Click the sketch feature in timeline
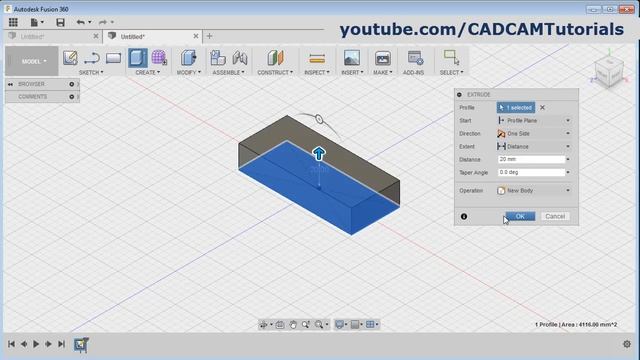The height and width of the screenshot is (360, 640). [81, 344]
